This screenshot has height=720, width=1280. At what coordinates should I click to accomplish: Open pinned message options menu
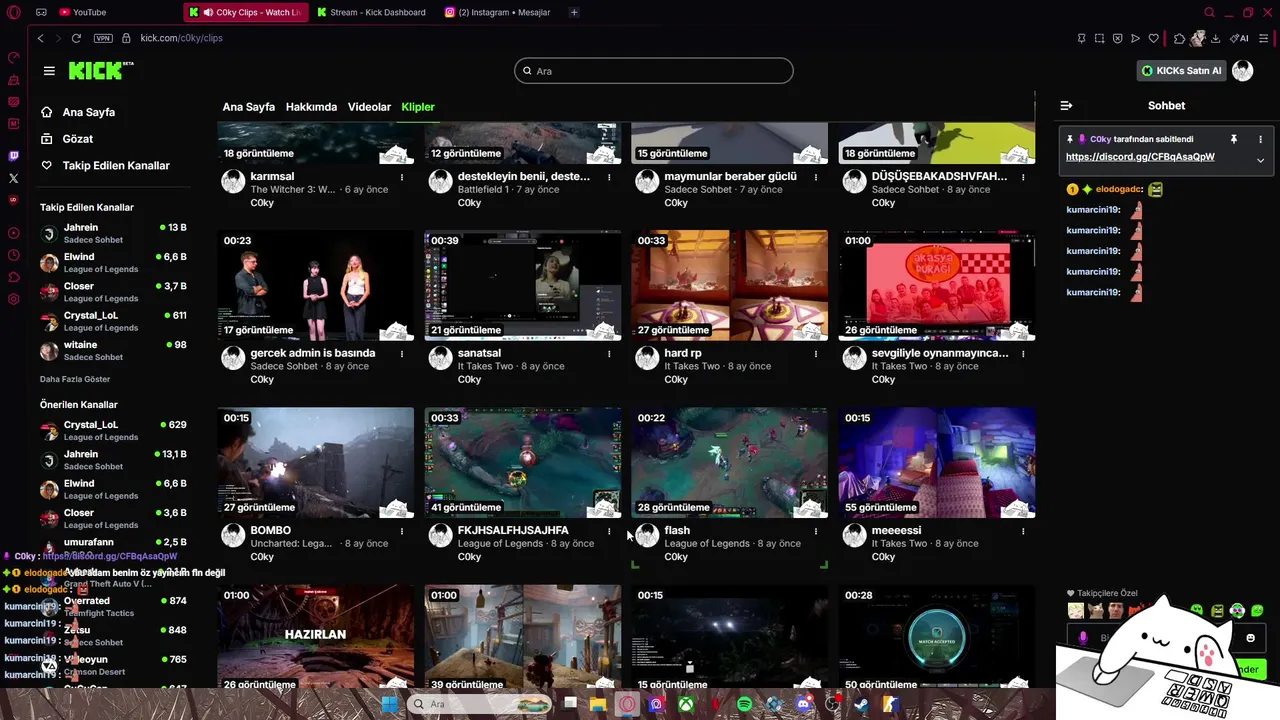pyautogui.click(x=1260, y=139)
